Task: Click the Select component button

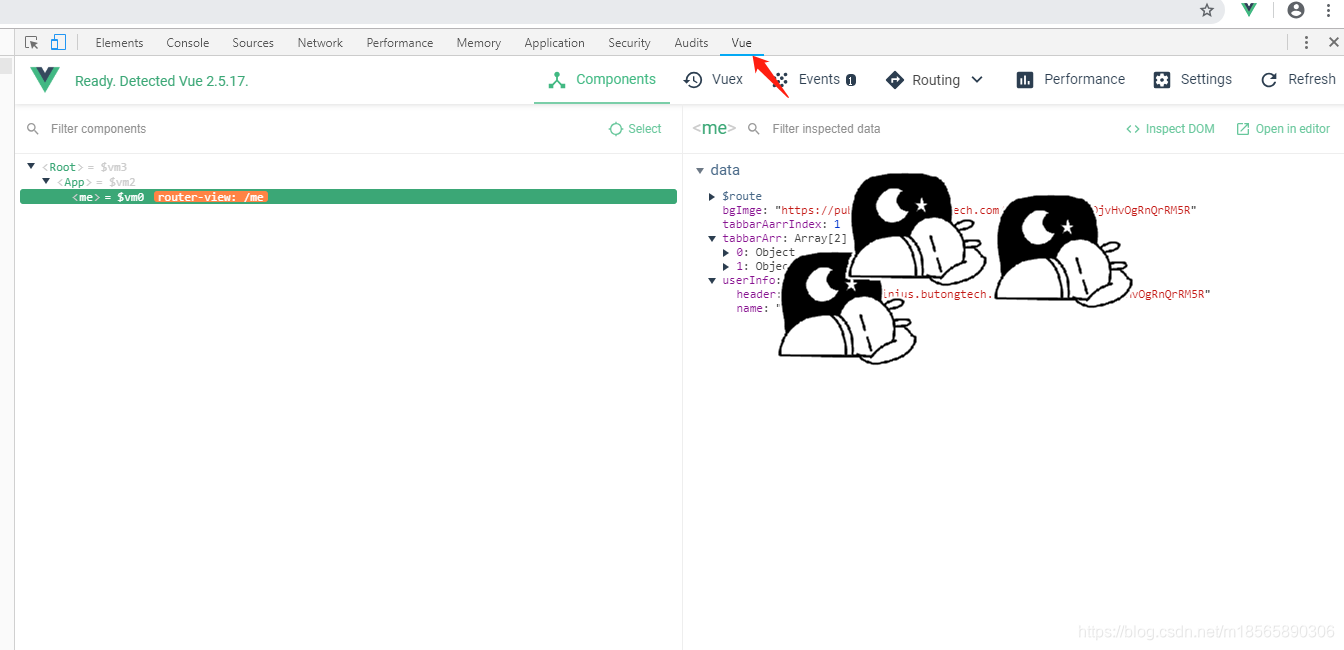Action: [x=635, y=129]
